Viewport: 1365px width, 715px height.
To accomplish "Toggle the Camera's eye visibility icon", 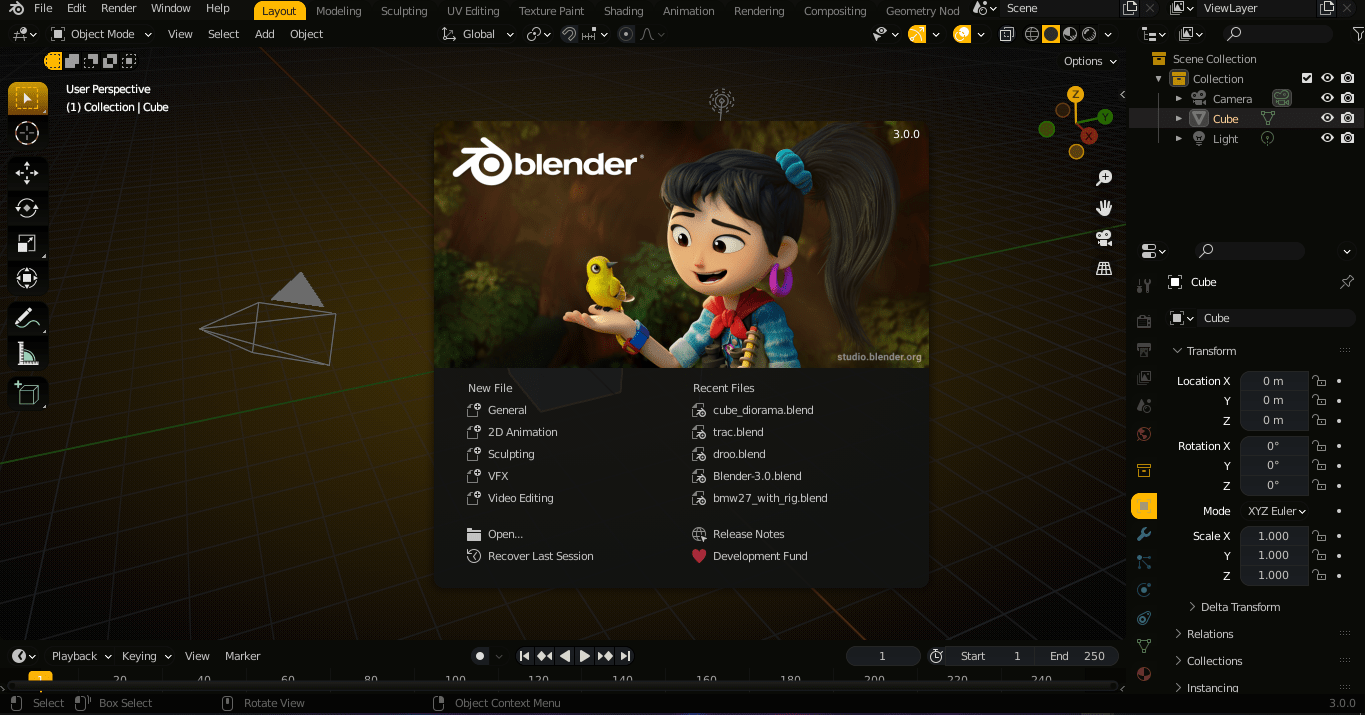I will [1327, 98].
